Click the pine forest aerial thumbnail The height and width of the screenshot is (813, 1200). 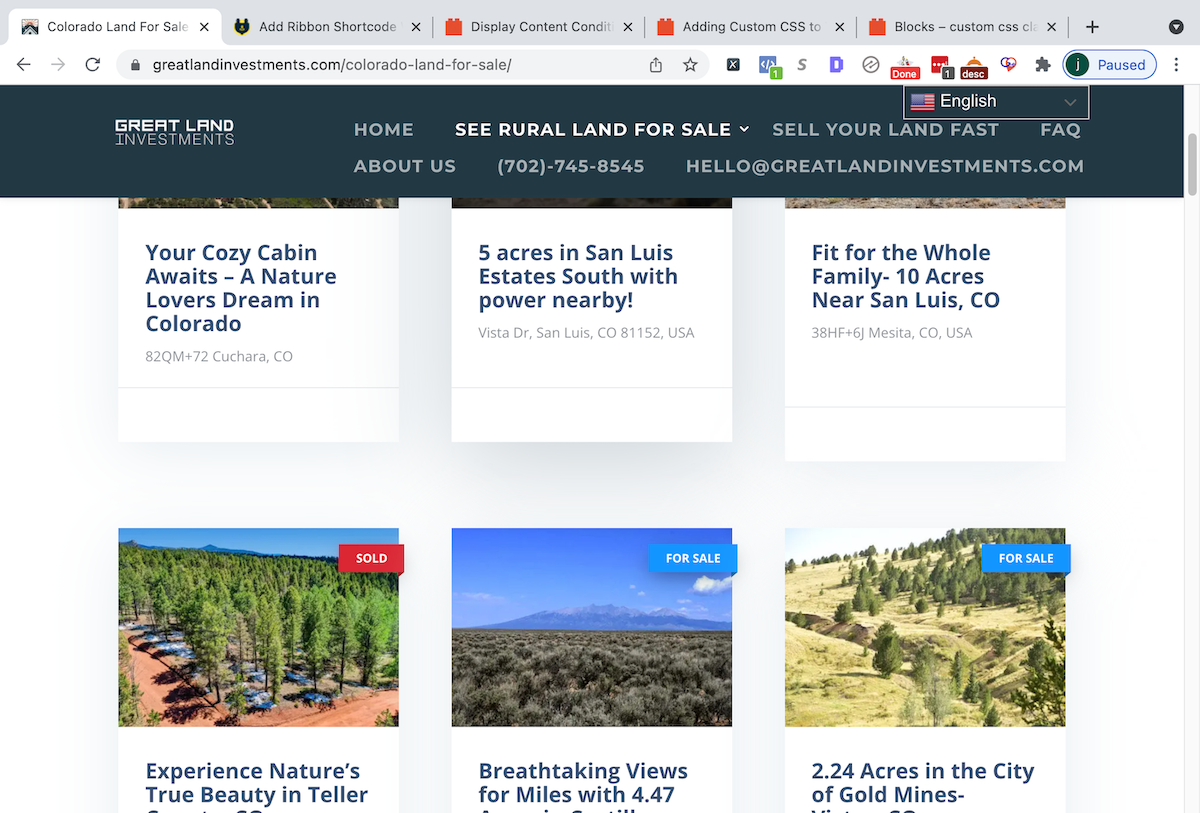point(258,627)
